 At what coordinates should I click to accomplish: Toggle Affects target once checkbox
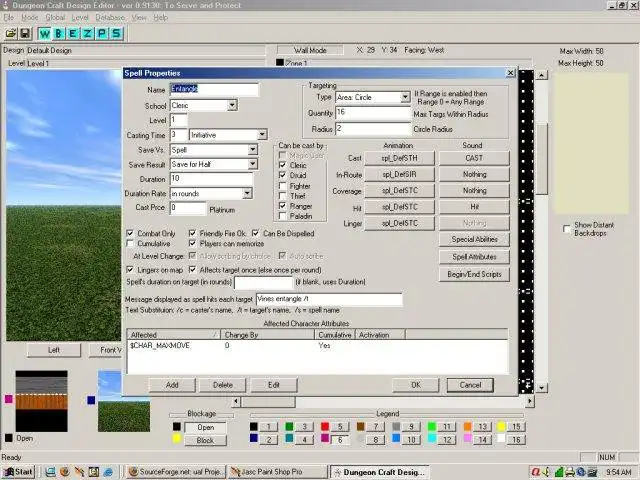[193, 270]
